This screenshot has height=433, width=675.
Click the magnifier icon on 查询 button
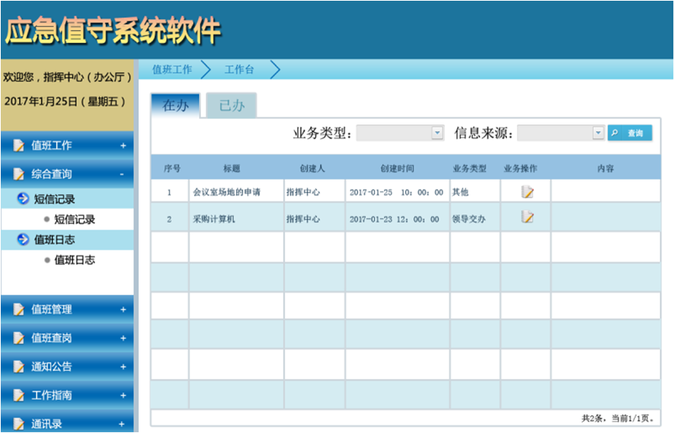pyautogui.click(x=615, y=133)
